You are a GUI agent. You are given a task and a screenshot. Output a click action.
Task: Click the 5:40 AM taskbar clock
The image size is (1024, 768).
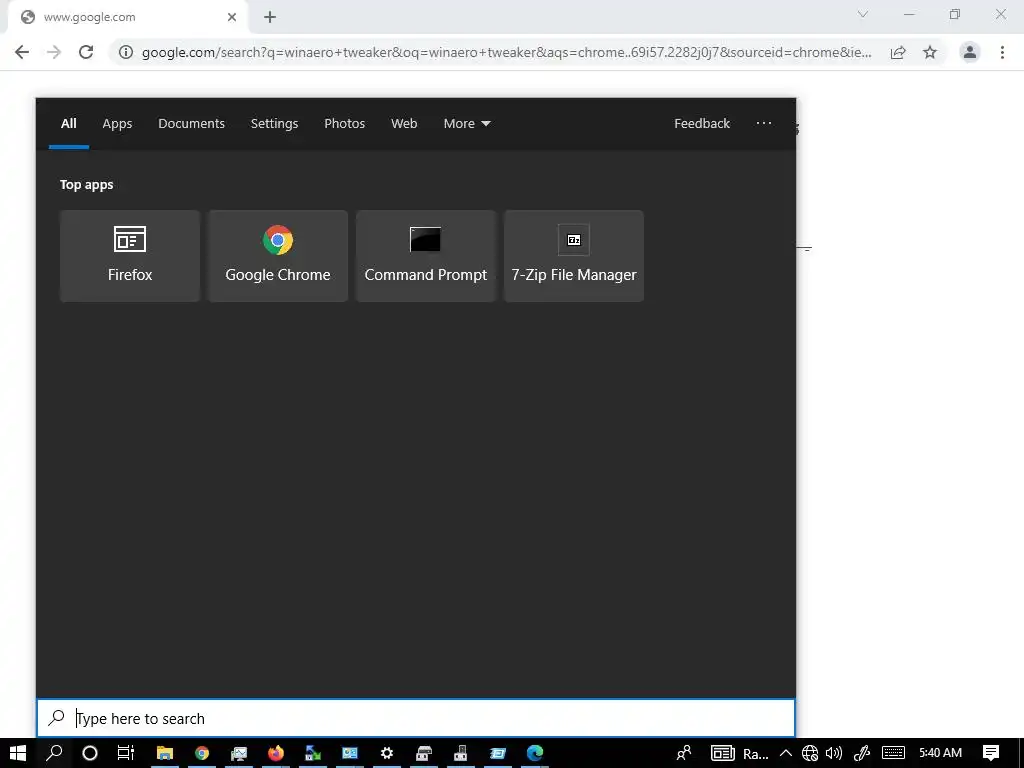click(x=940, y=753)
